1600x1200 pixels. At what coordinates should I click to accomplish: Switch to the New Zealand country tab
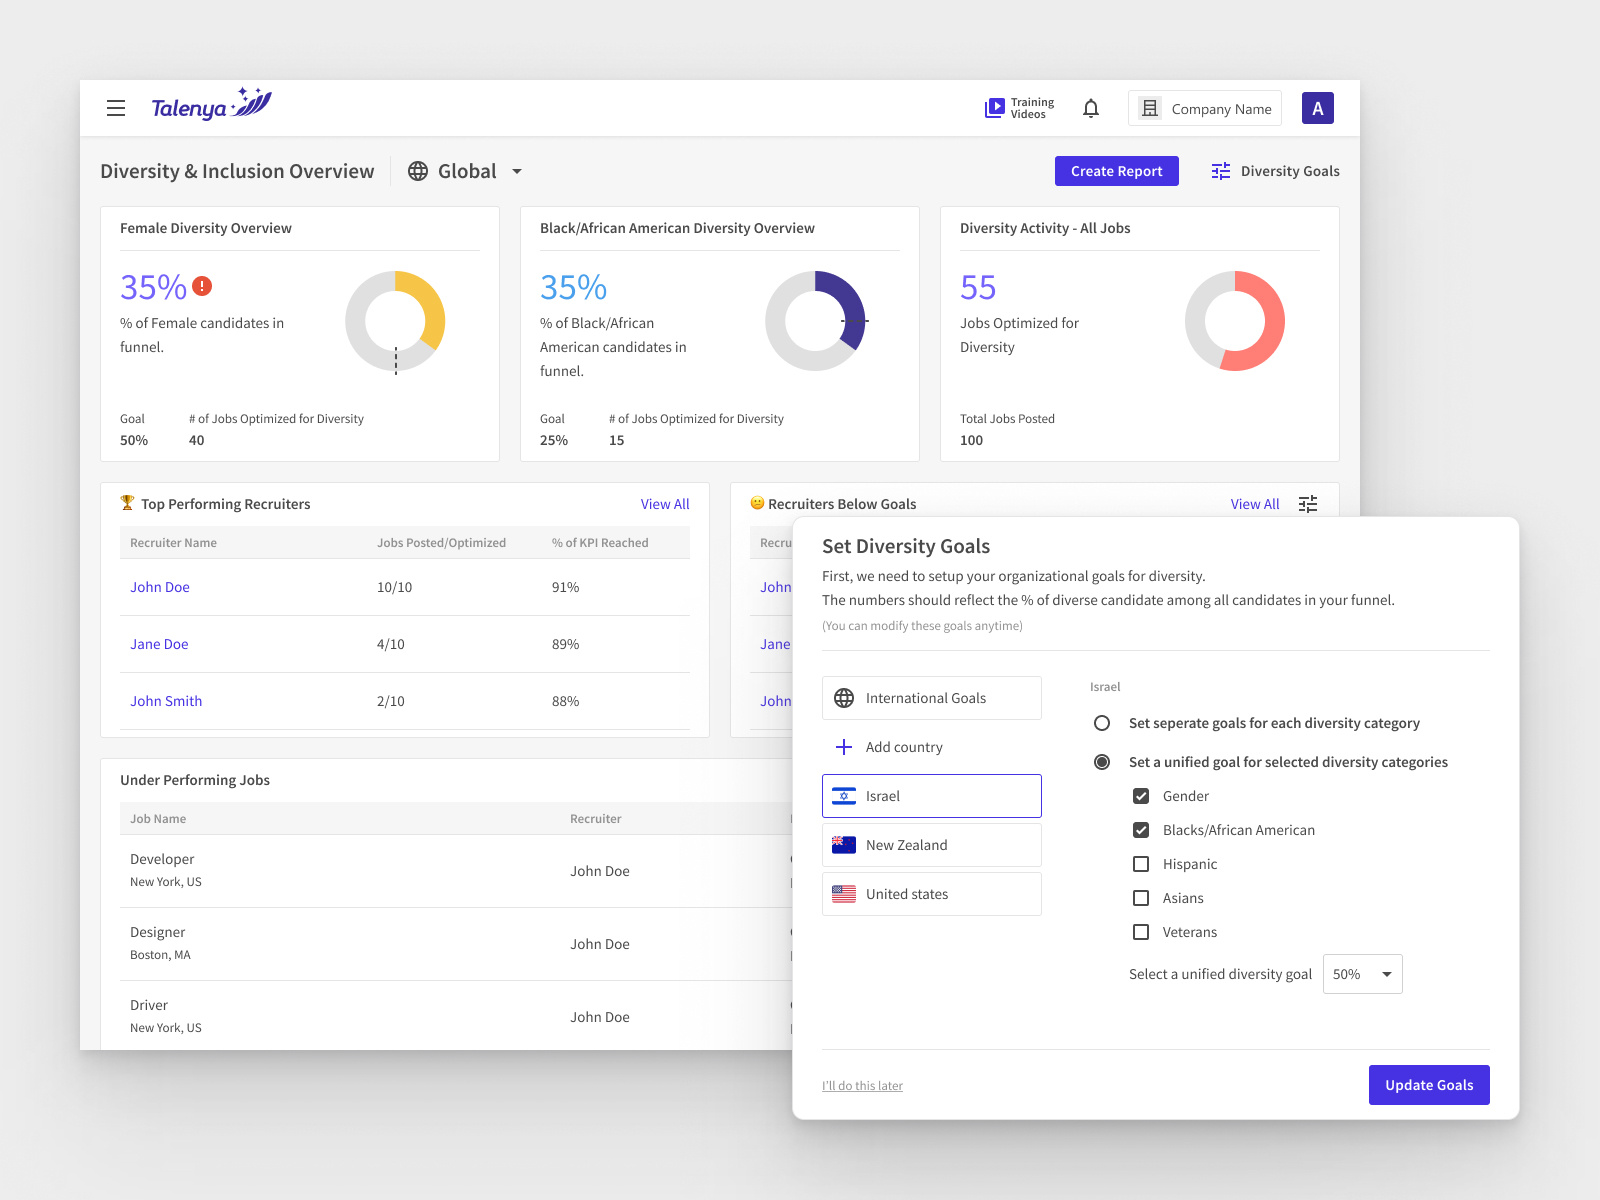(x=931, y=844)
